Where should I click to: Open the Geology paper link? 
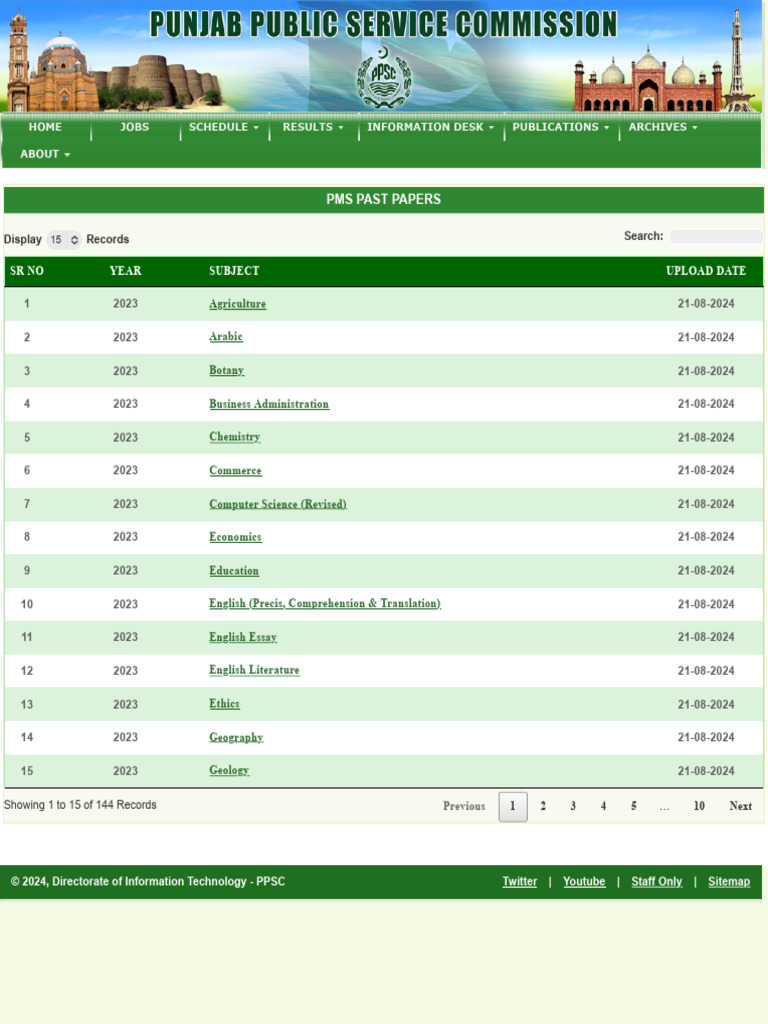pos(229,770)
